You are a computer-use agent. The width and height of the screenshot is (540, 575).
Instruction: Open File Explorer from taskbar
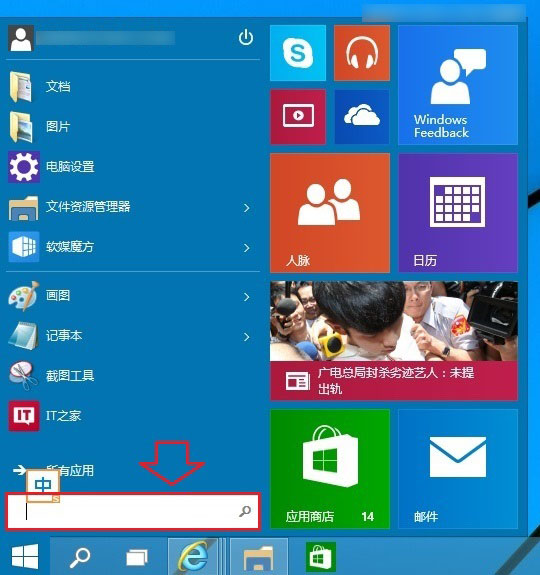(258, 557)
